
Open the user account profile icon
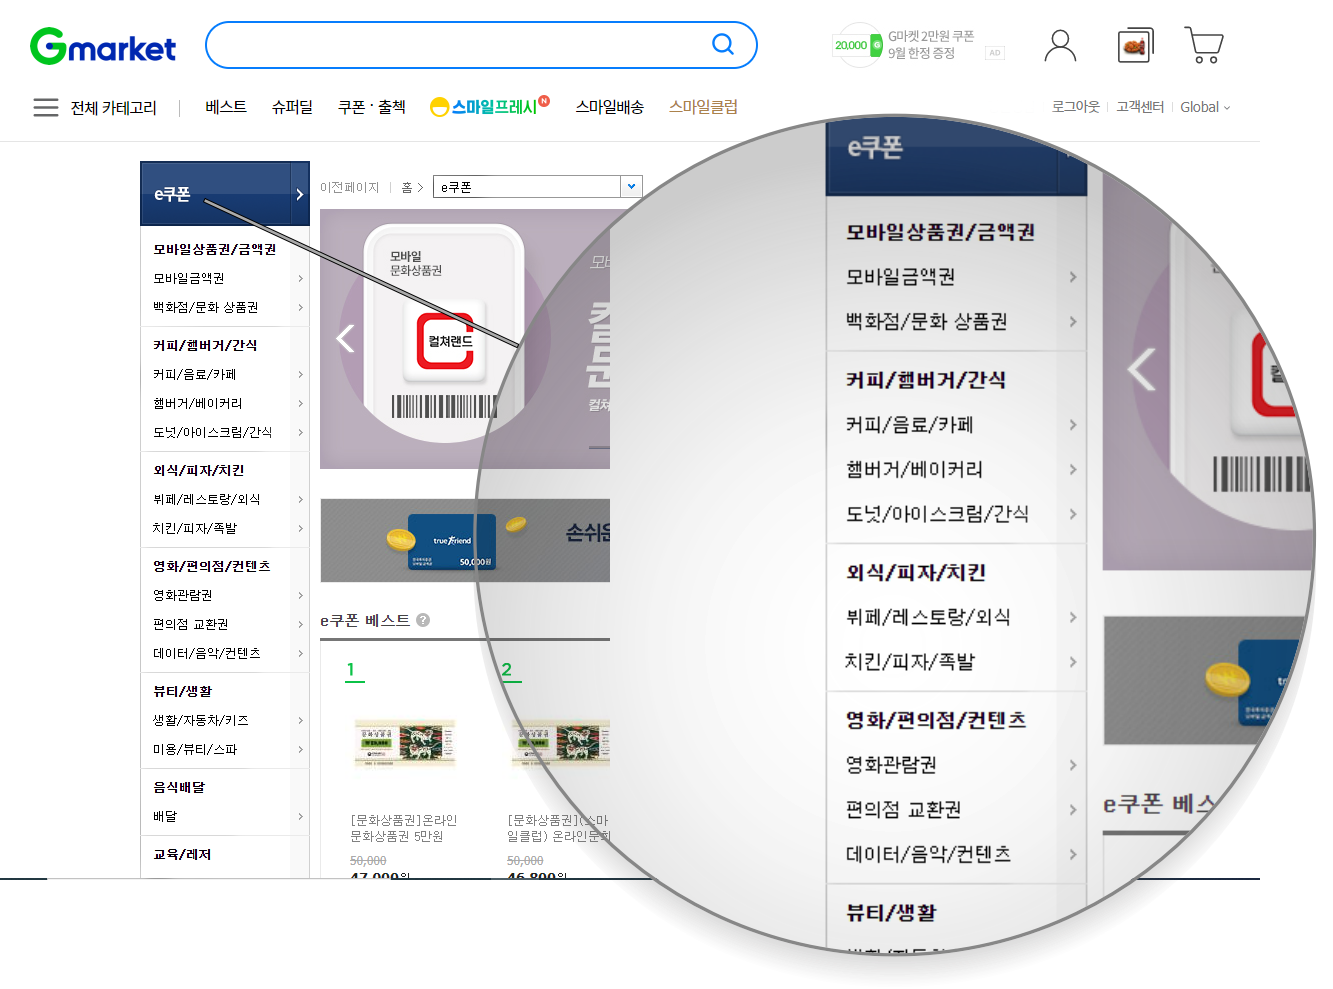pyautogui.click(x=1060, y=45)
